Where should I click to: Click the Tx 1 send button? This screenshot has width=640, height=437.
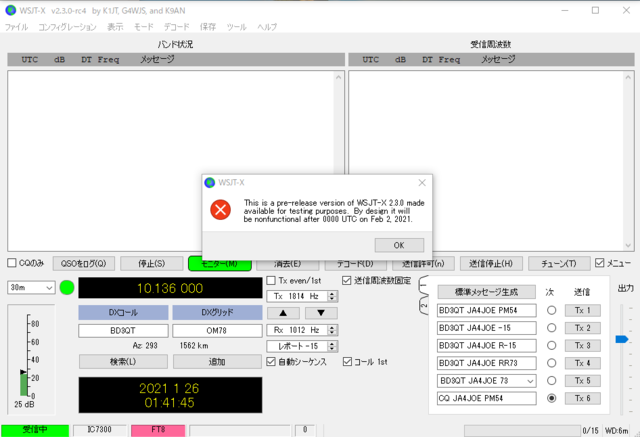pyautogui.click(x=582, y=311)
